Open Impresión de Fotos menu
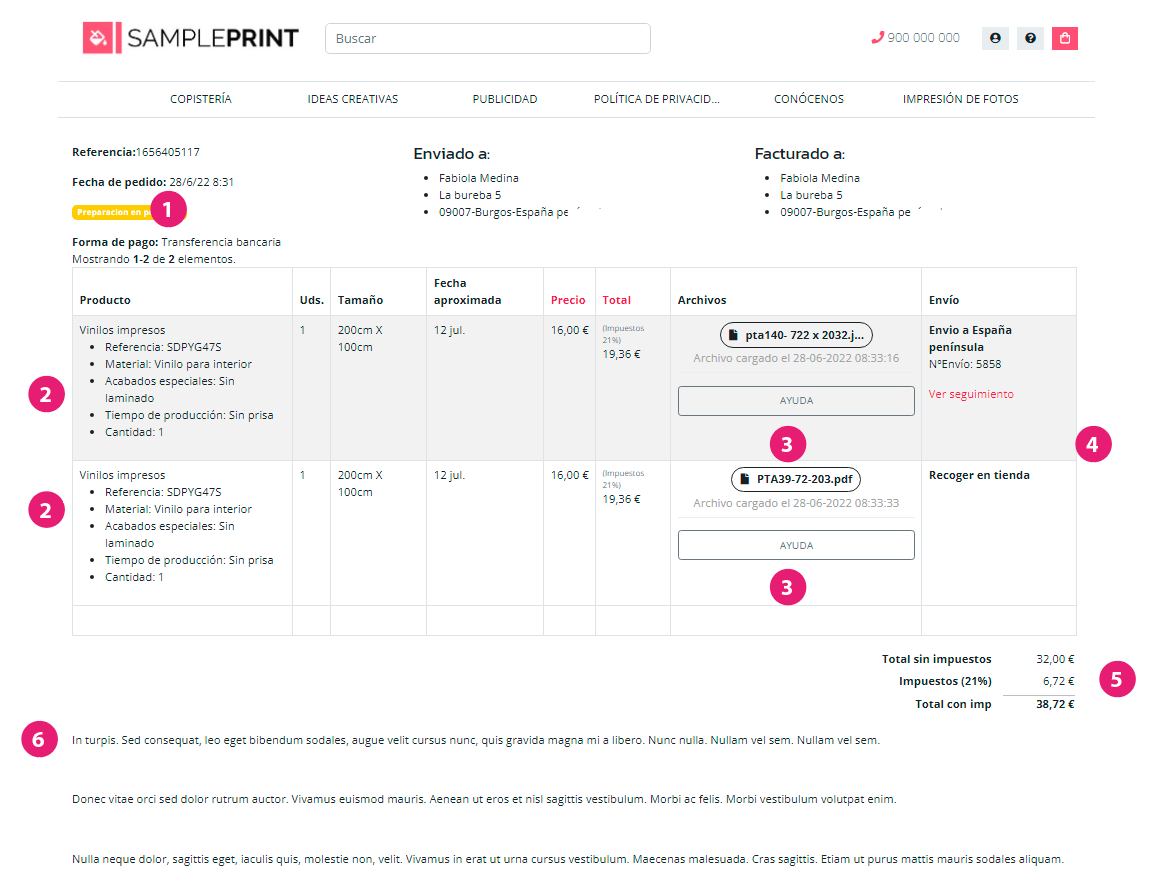This screenshot has height=873, width=1151. 960,99
